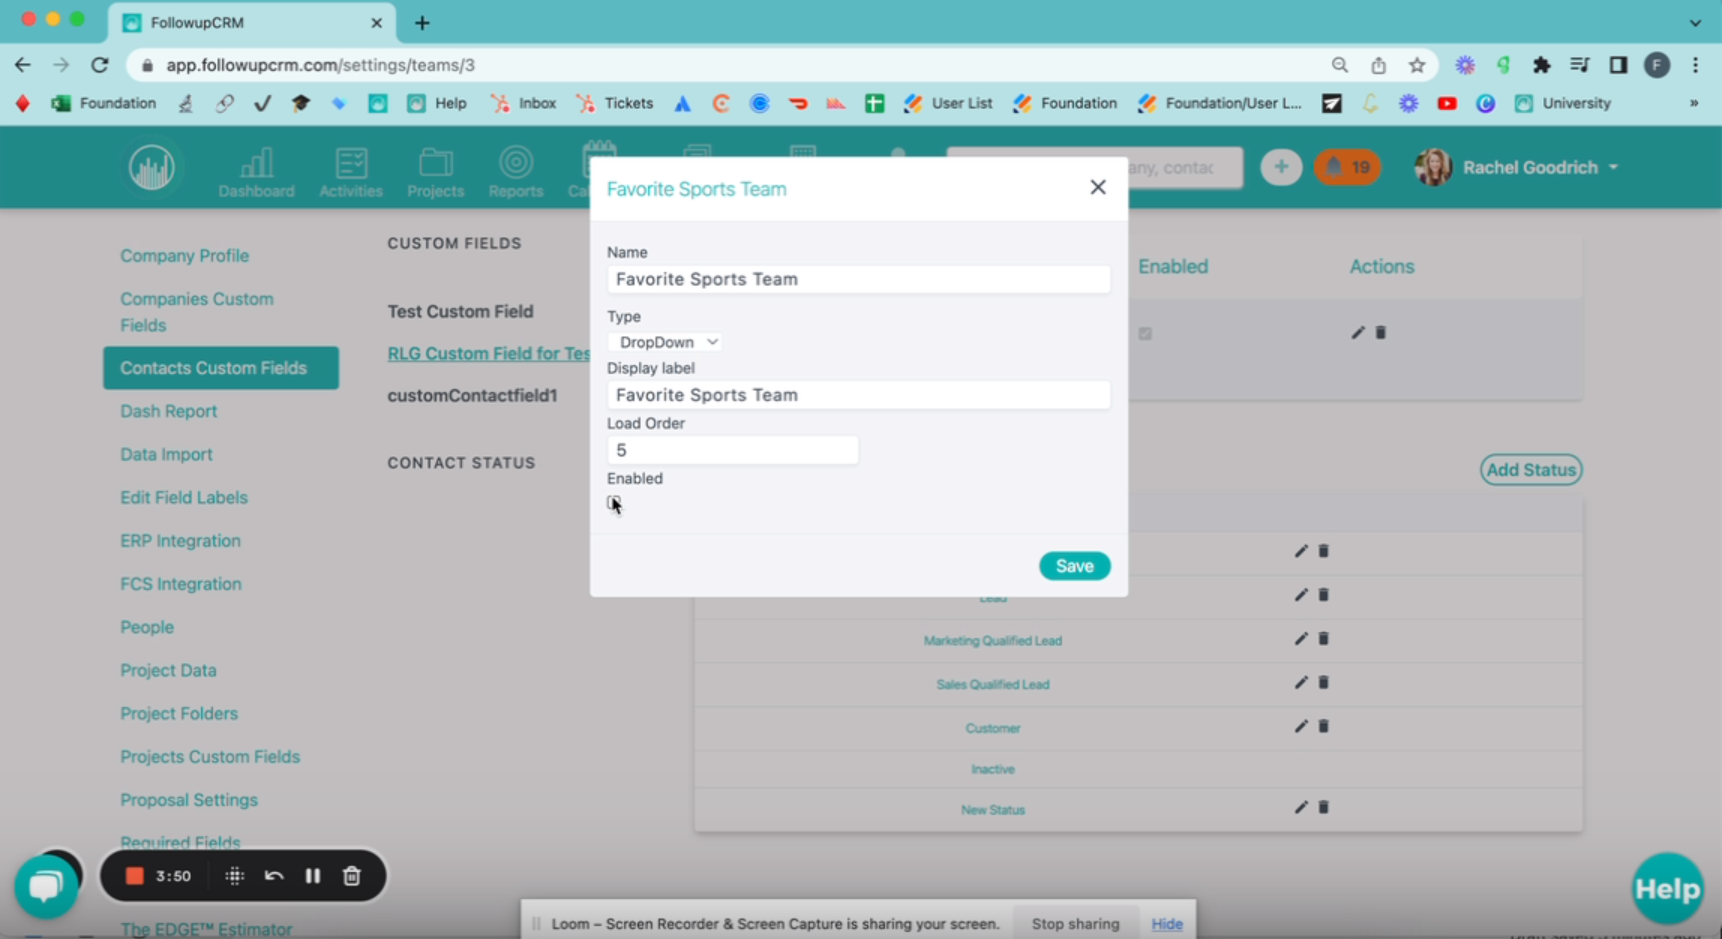Save the Favorite Sports Team field

[x=1074, y=565]
